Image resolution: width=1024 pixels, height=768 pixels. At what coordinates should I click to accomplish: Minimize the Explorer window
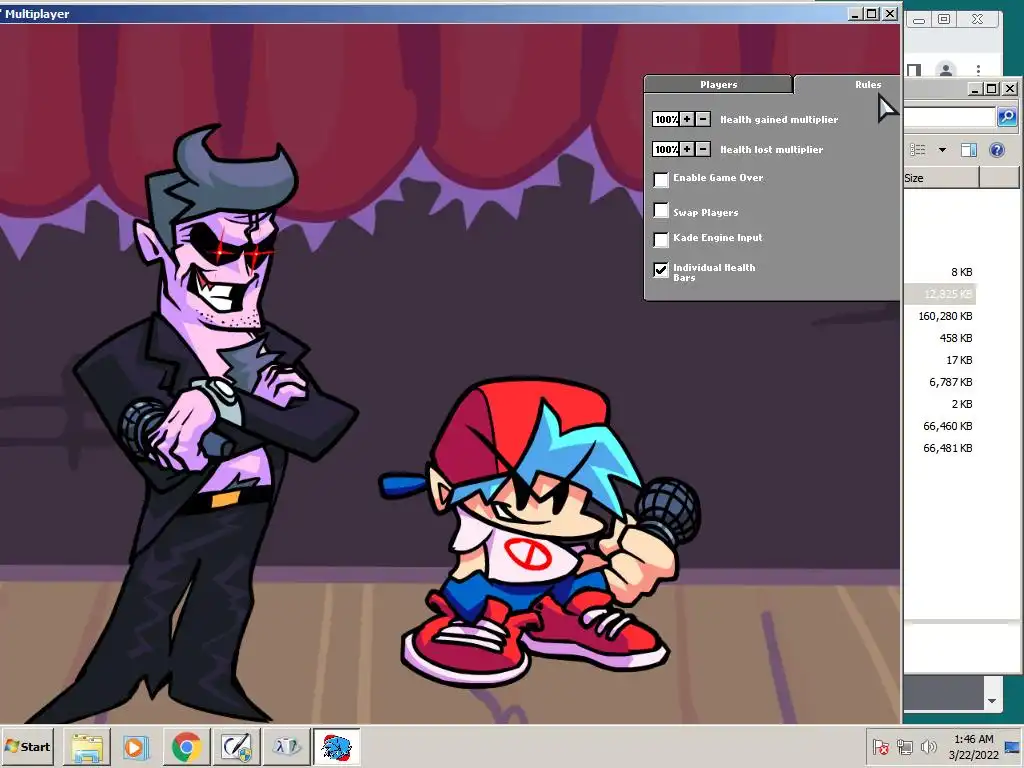tap(975, 89)
